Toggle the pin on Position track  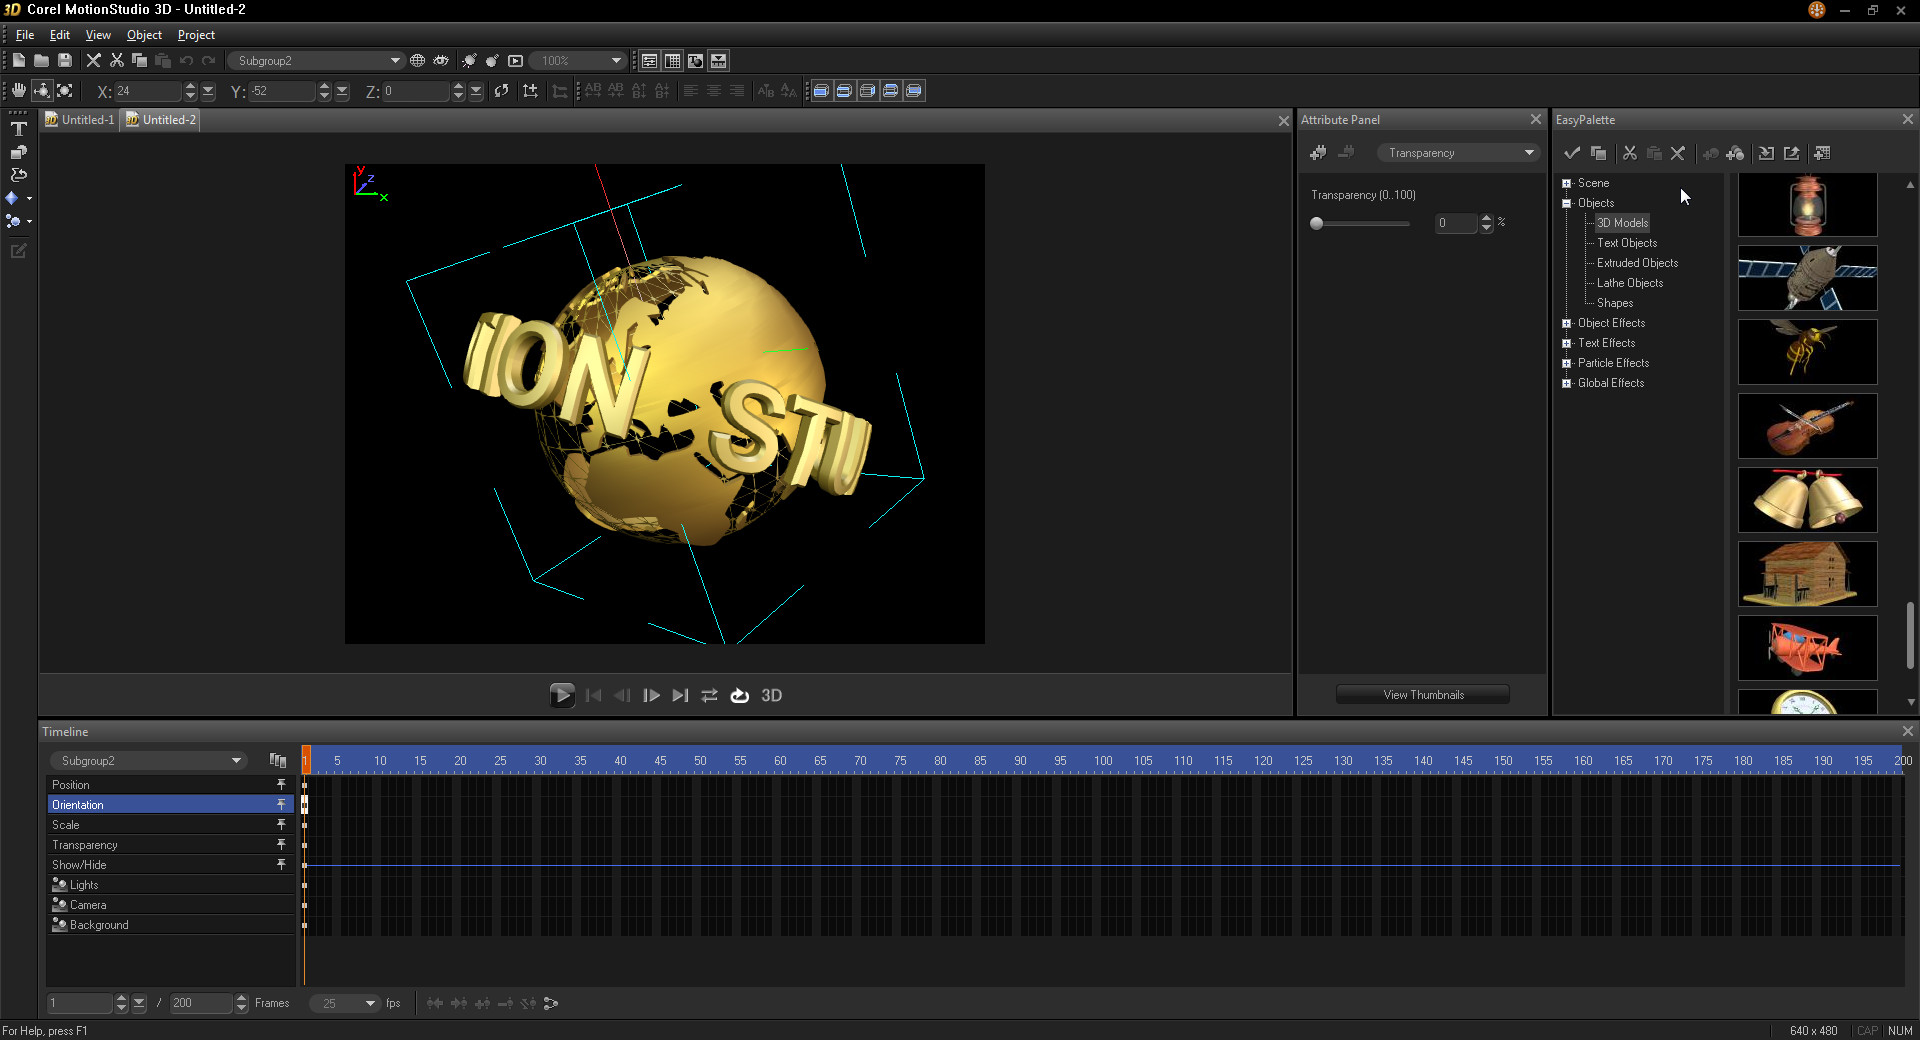(281, 785)
